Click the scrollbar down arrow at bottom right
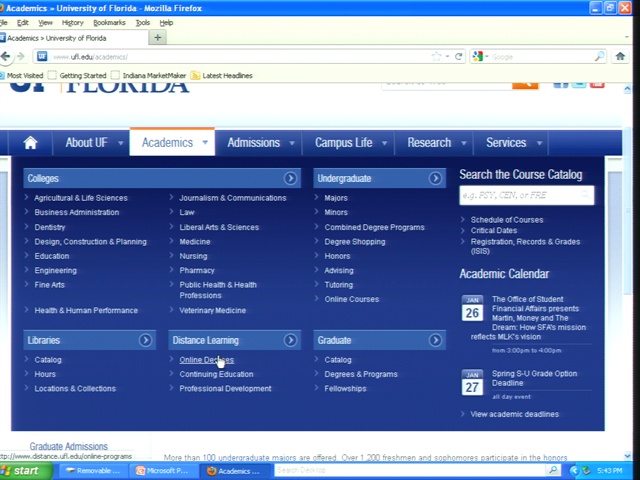This screenshot has width=640, height=480. (628, 456)
